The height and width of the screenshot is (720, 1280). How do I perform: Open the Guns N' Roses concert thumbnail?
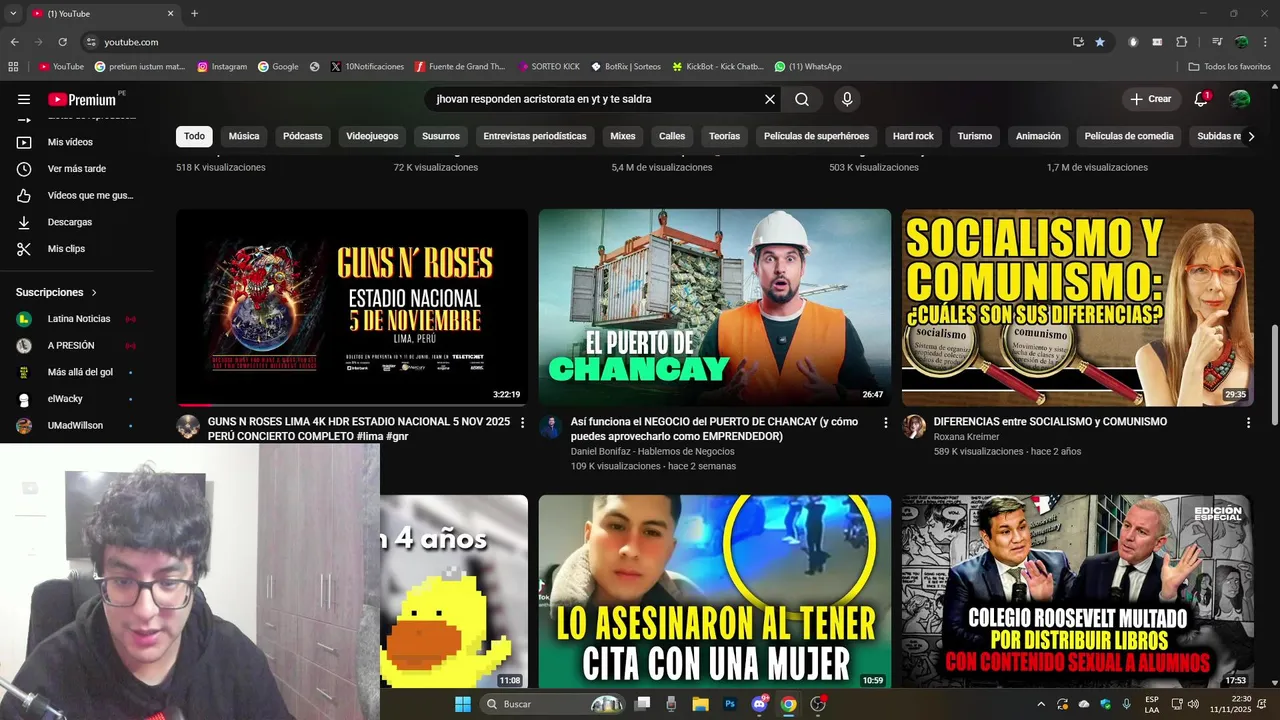(352, 307)
